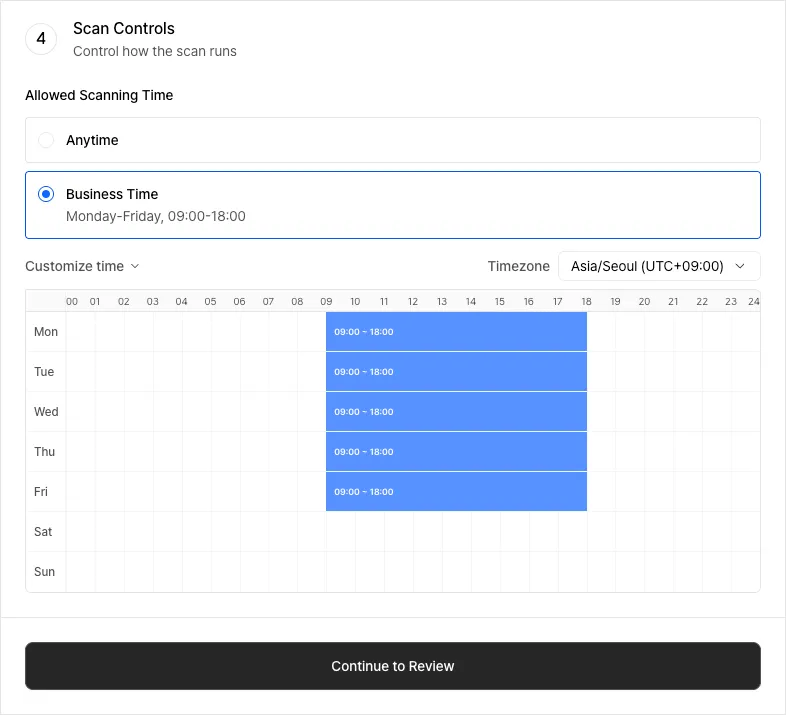Click Continue to Review button

[393, 666]
